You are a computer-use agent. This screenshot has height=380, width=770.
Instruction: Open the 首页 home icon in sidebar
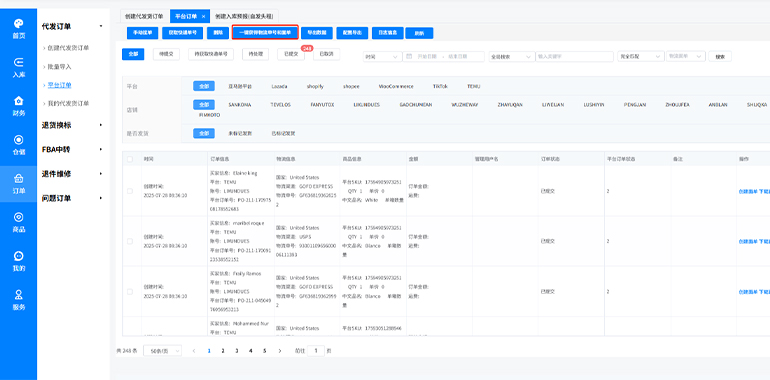coord(18,24)
